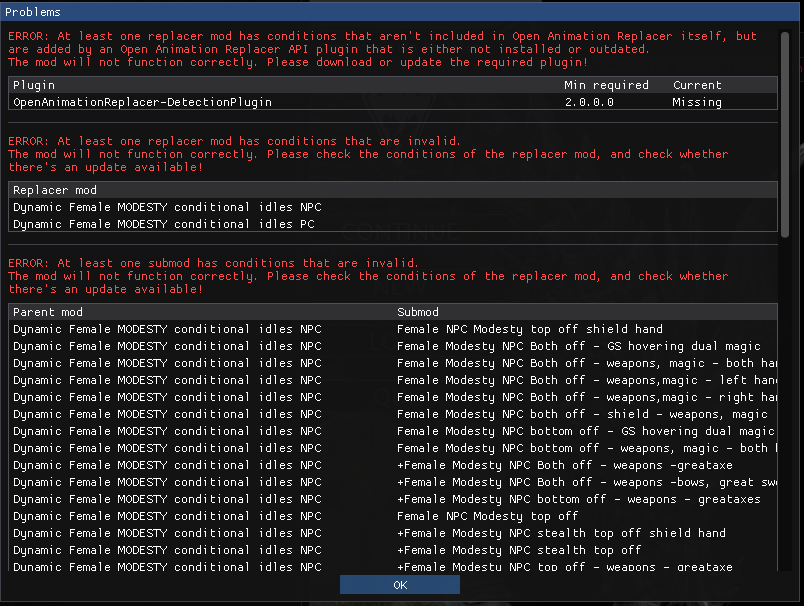This screenshot has height=606, width=804.
Task: Click submod Both off - weapons -greataxe
Action: pos(565,465)
